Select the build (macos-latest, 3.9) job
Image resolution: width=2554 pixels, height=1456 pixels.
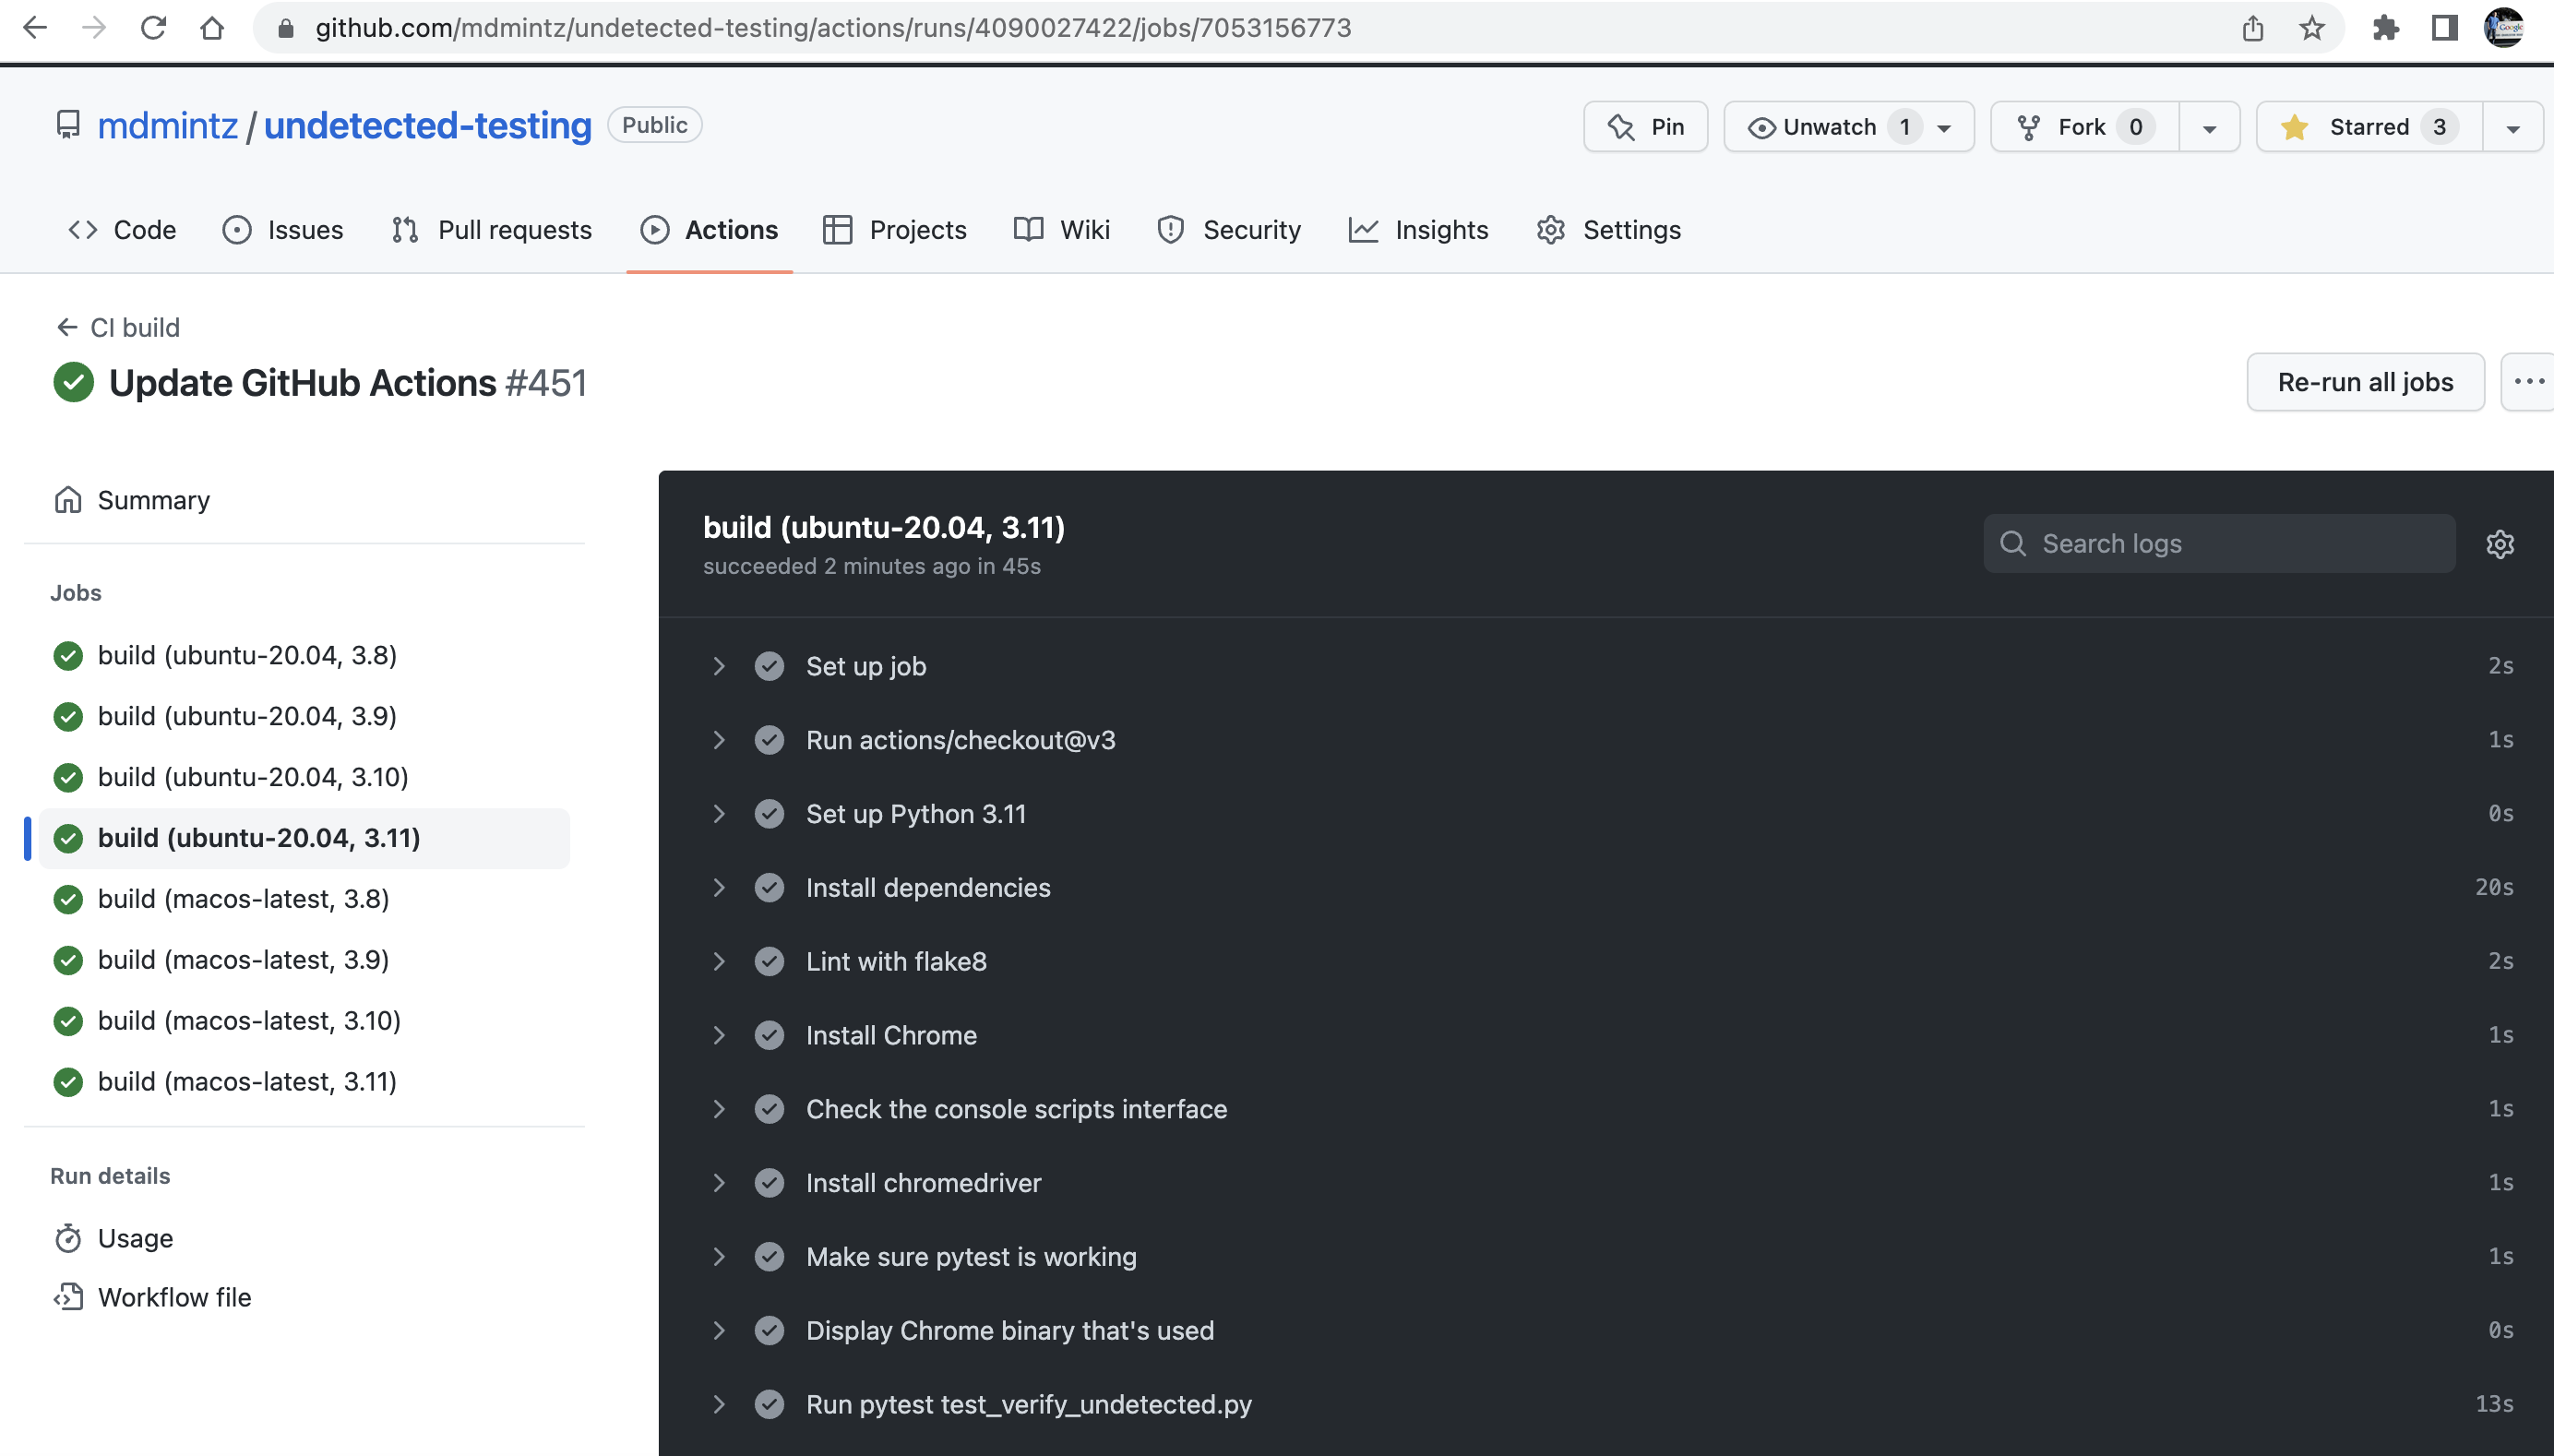(x=243, y=960)
